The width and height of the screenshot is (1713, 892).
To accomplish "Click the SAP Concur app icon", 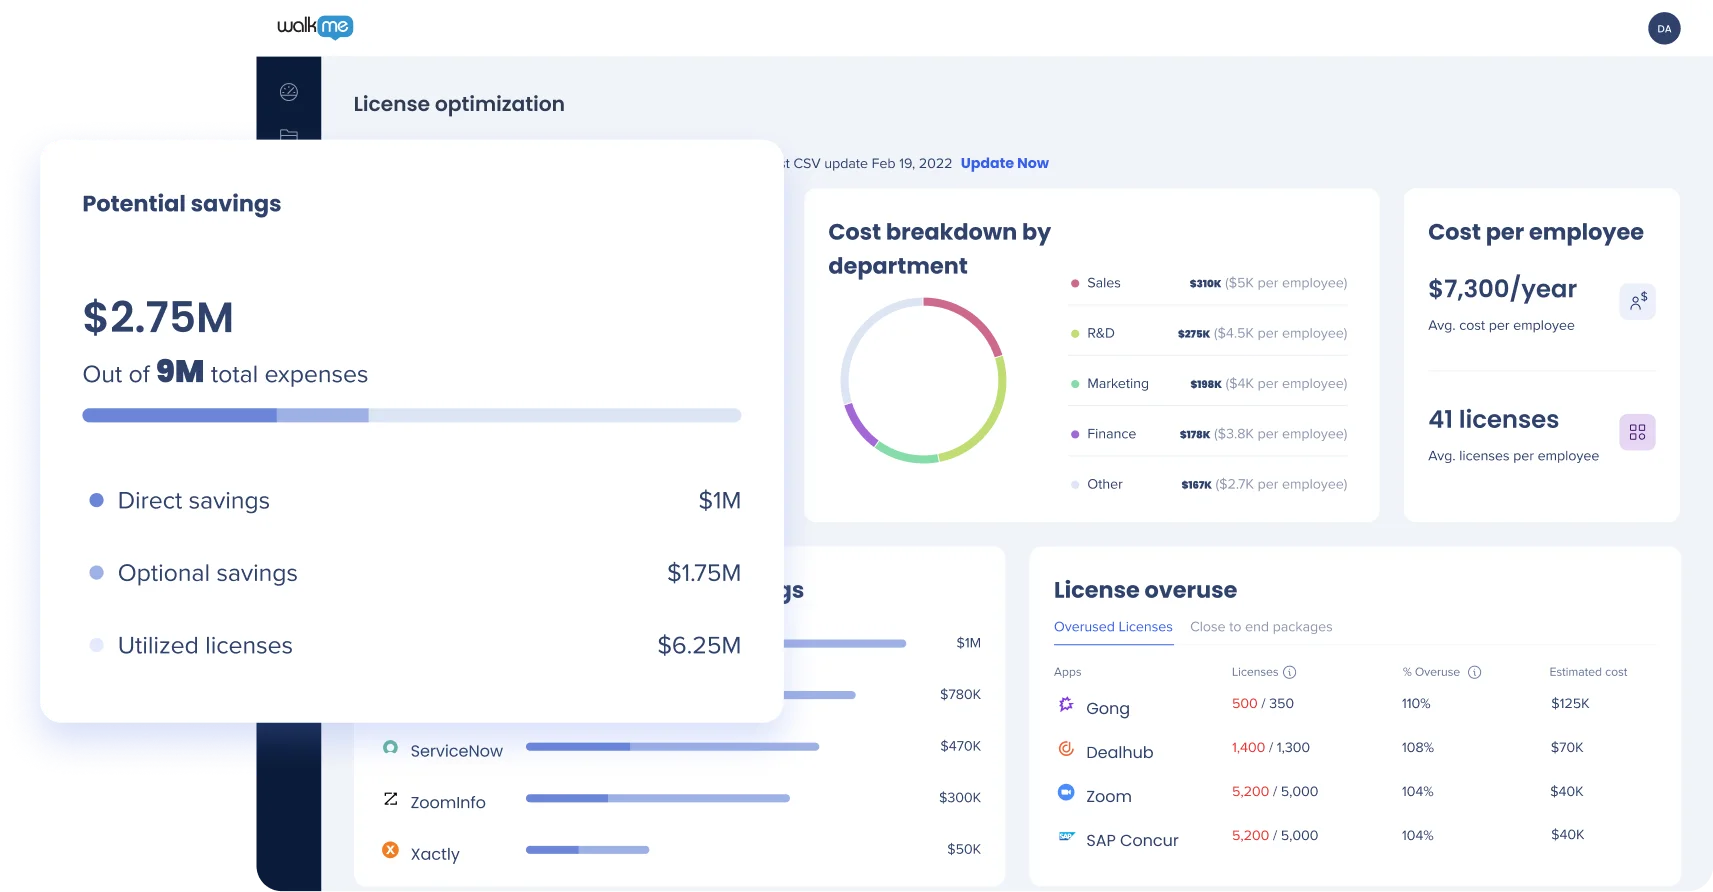I will pos(1066,837).
